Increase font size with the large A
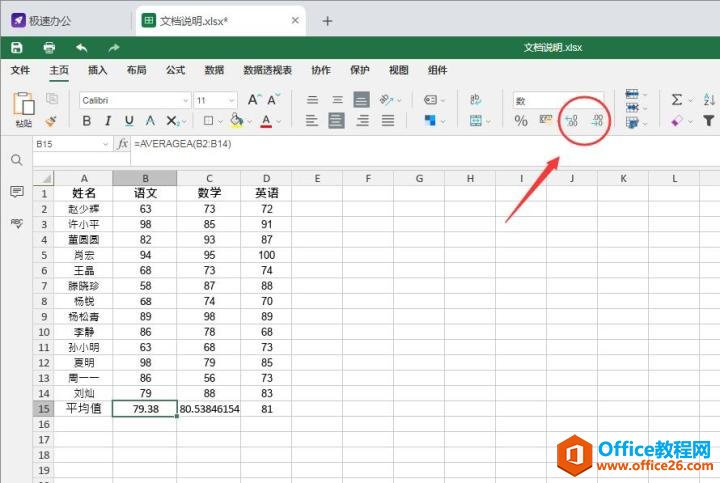This screenshot has width=720, height=483. pos(254,100)
